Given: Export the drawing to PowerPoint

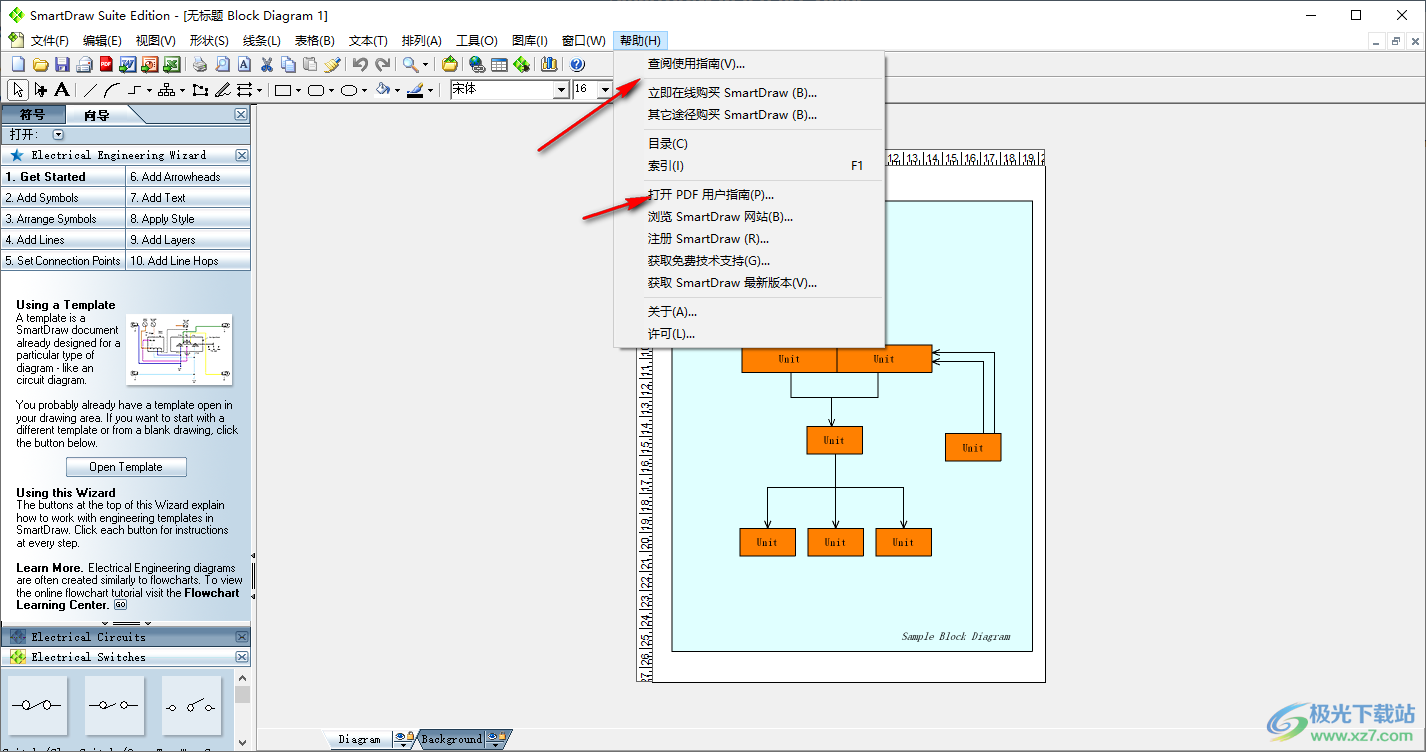Looking at the screenshot, I should [150, 64].
